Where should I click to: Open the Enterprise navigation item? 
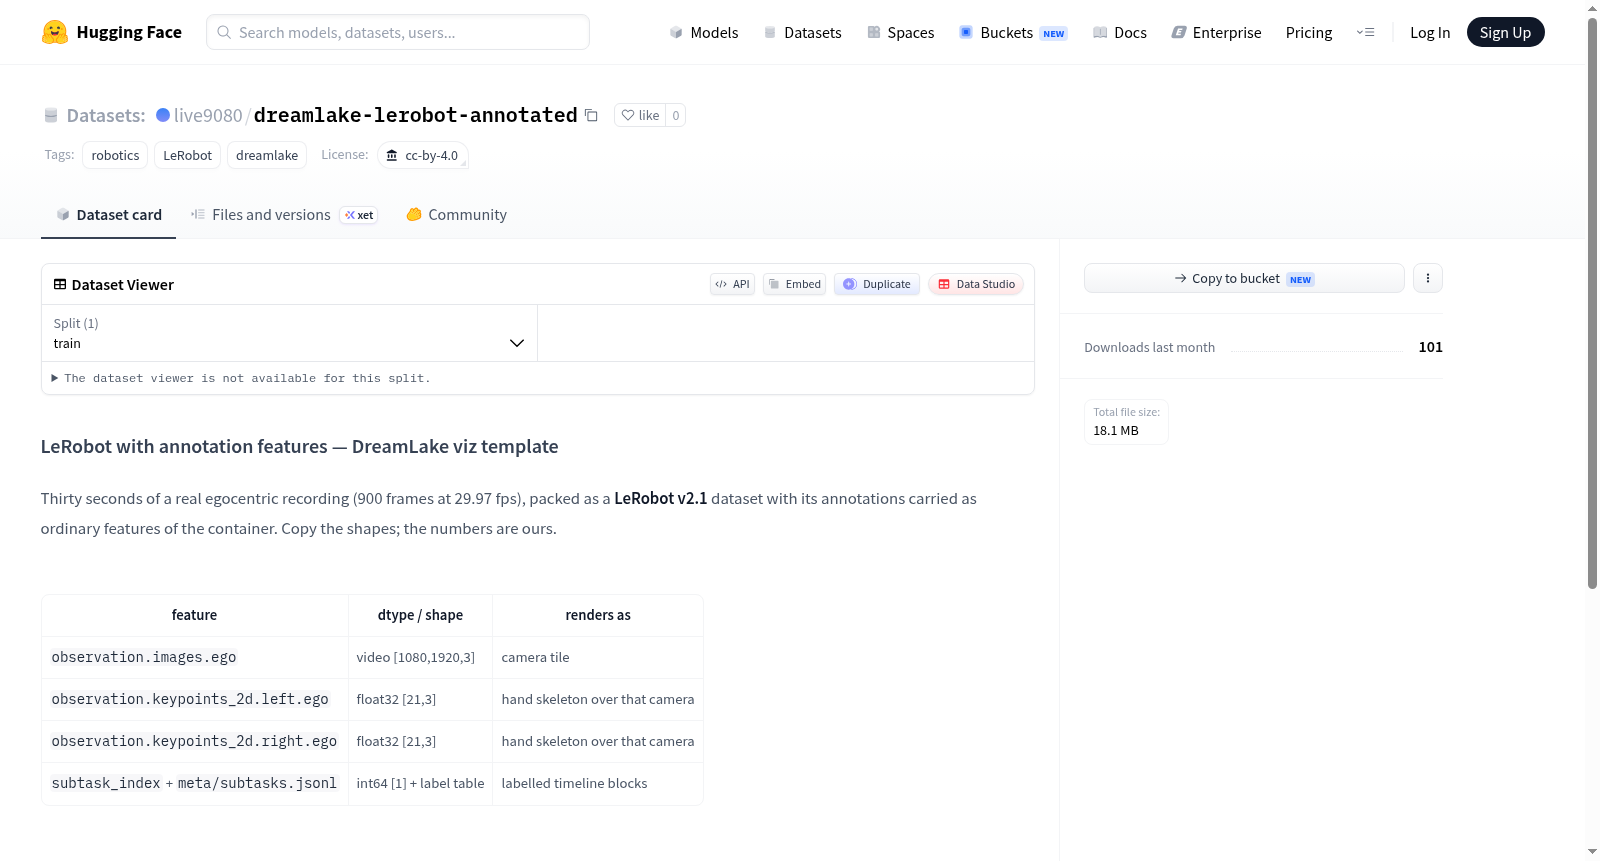1217,32
